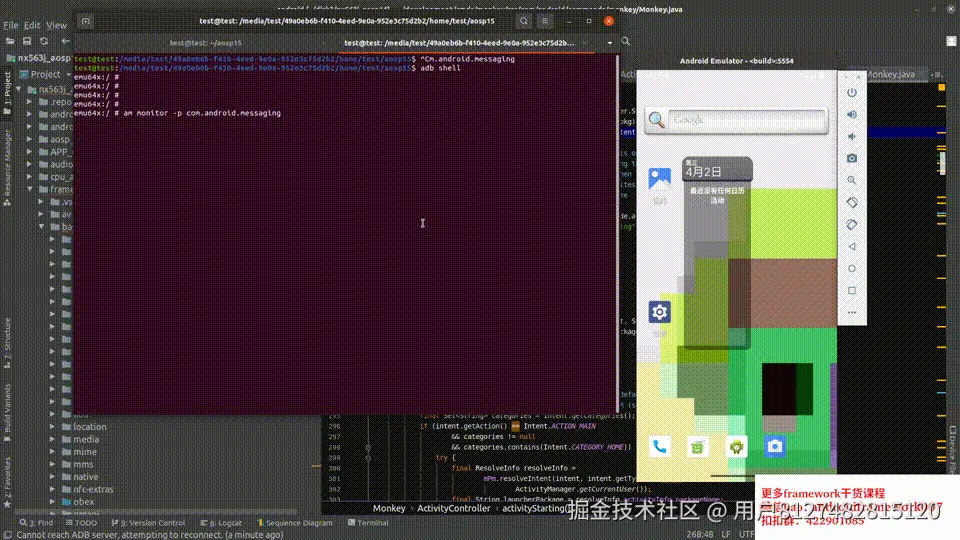
Task: Open the emulator extended controls (three dots)
Action: point(852,313)
